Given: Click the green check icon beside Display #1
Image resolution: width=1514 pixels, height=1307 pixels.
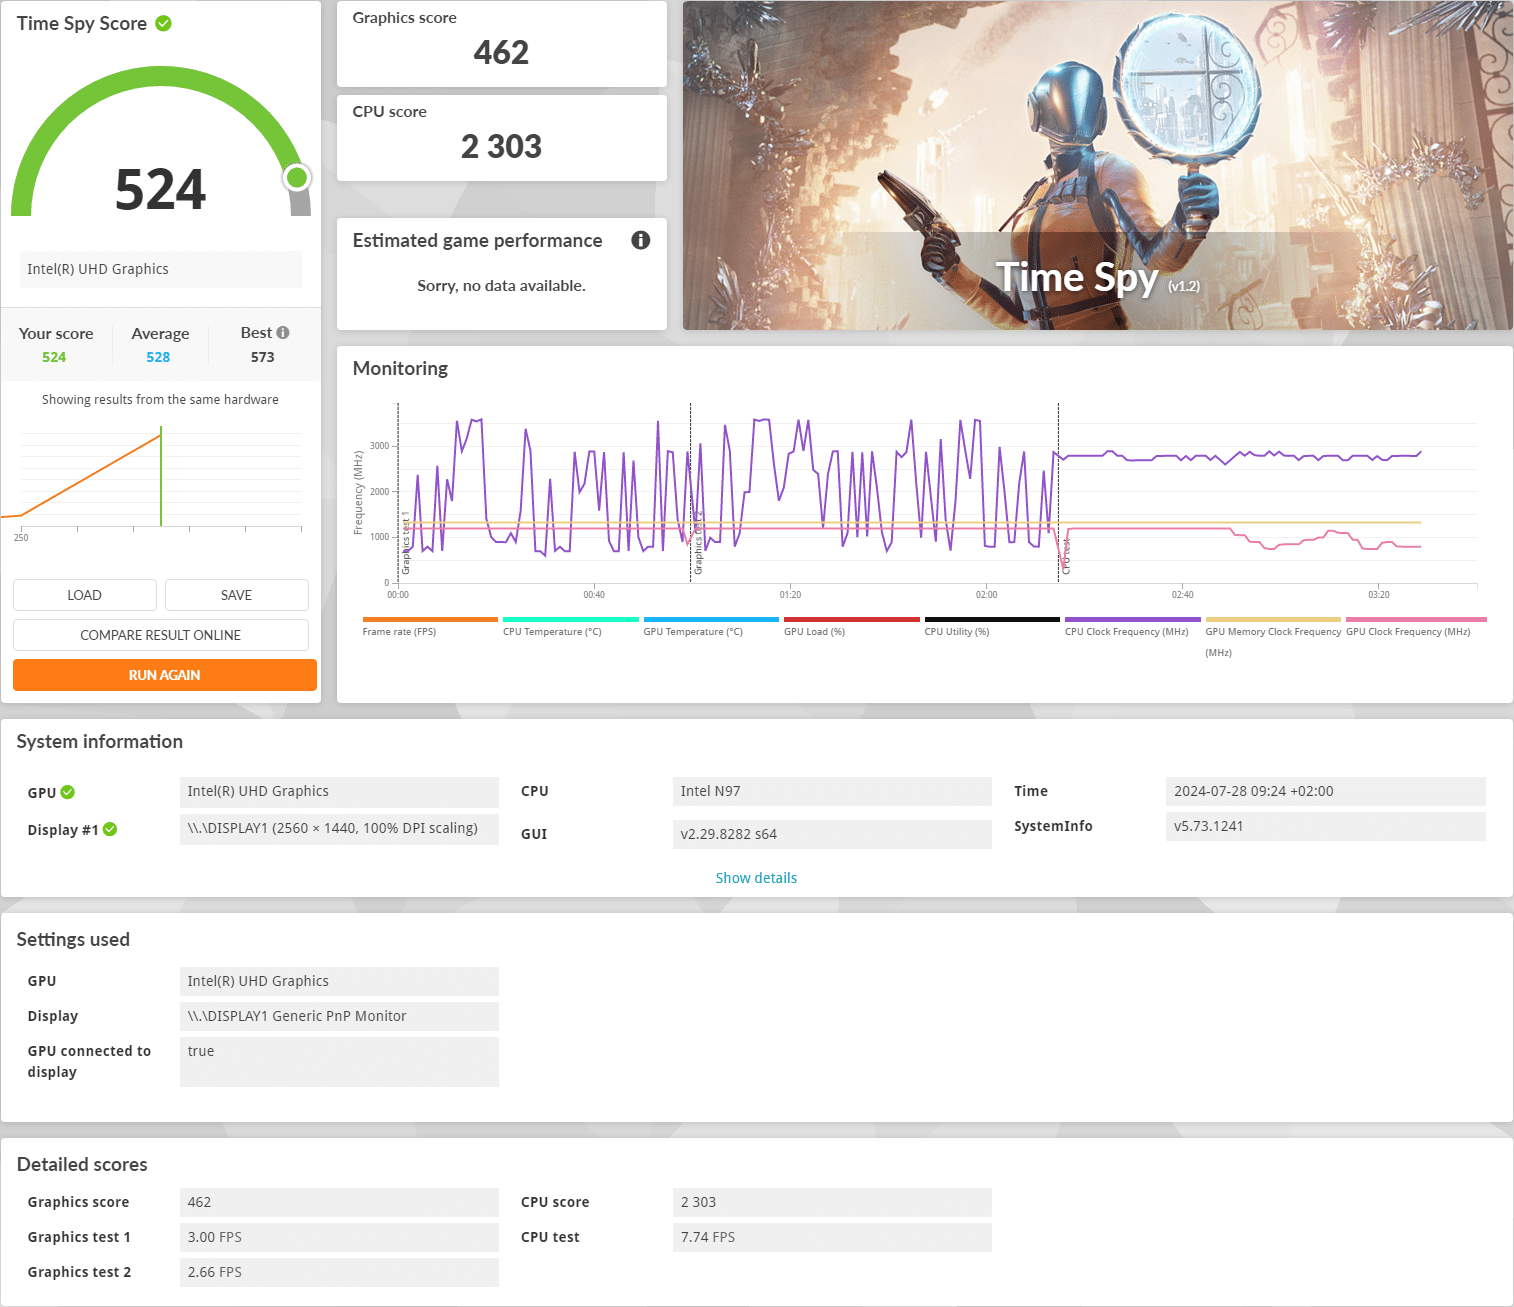Looking at the screenshot, I should (110, 829).
